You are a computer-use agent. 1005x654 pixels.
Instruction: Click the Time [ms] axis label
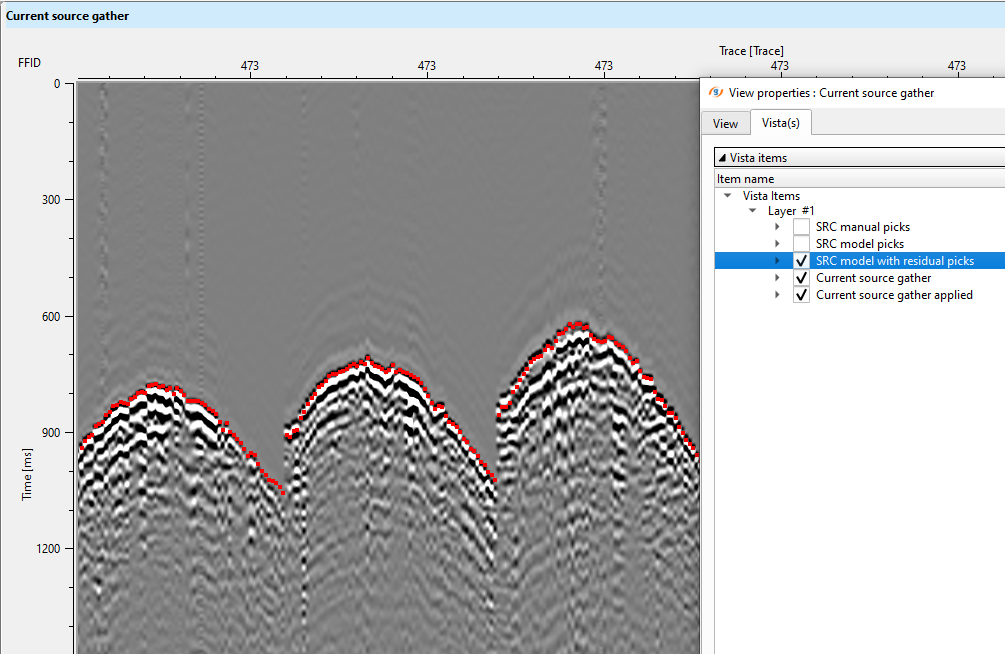[x=28, y=474]
